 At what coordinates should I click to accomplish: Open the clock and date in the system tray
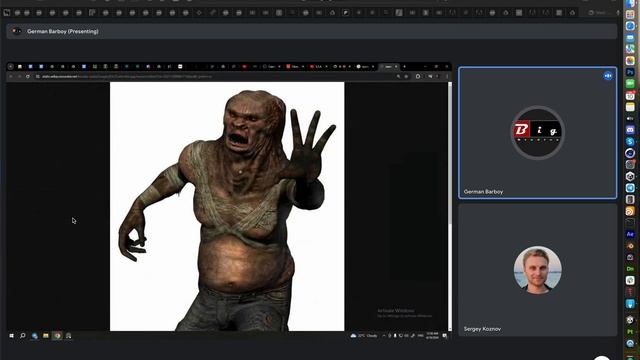[x=432, y=336]
